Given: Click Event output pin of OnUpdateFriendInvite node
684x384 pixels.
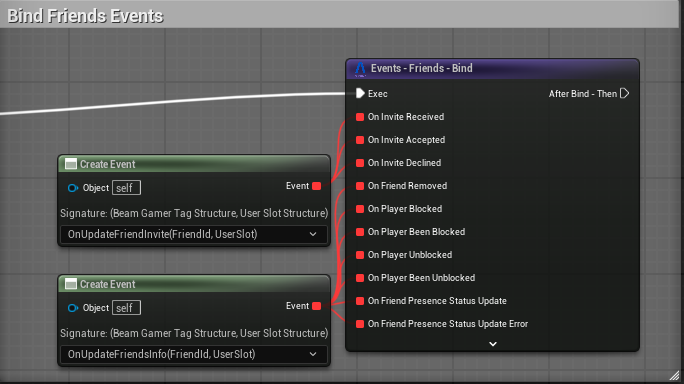Looking at the screenshot, I should (x=317, y=186).
